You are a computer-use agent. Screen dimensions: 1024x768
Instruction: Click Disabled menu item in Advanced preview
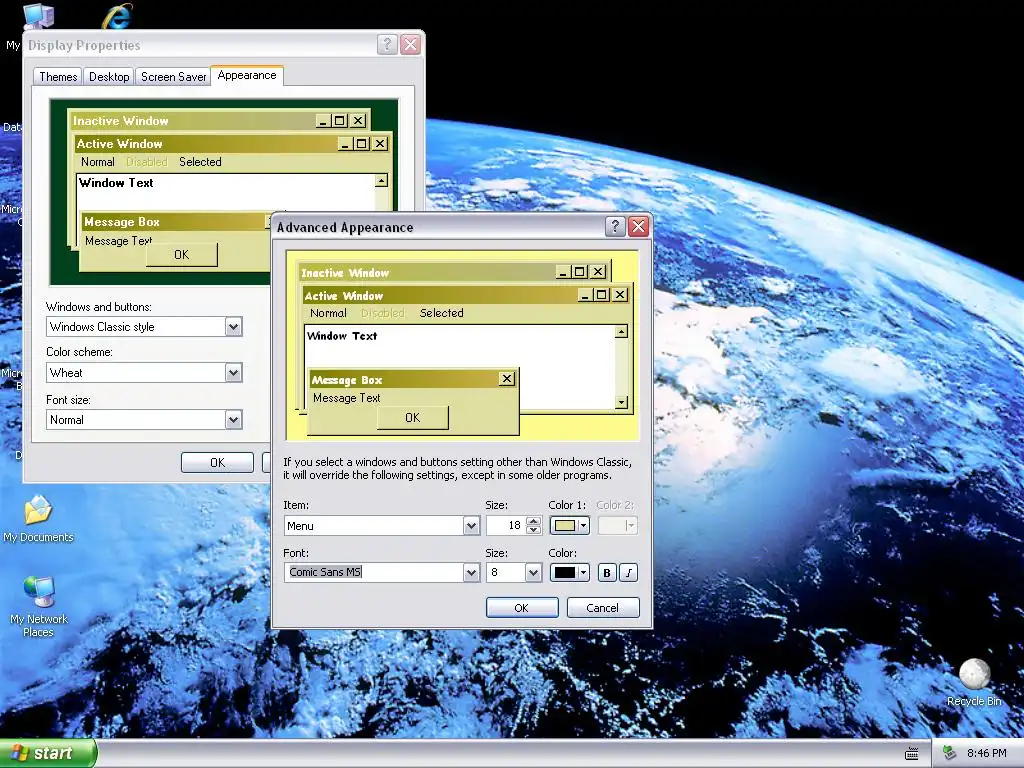383,313
